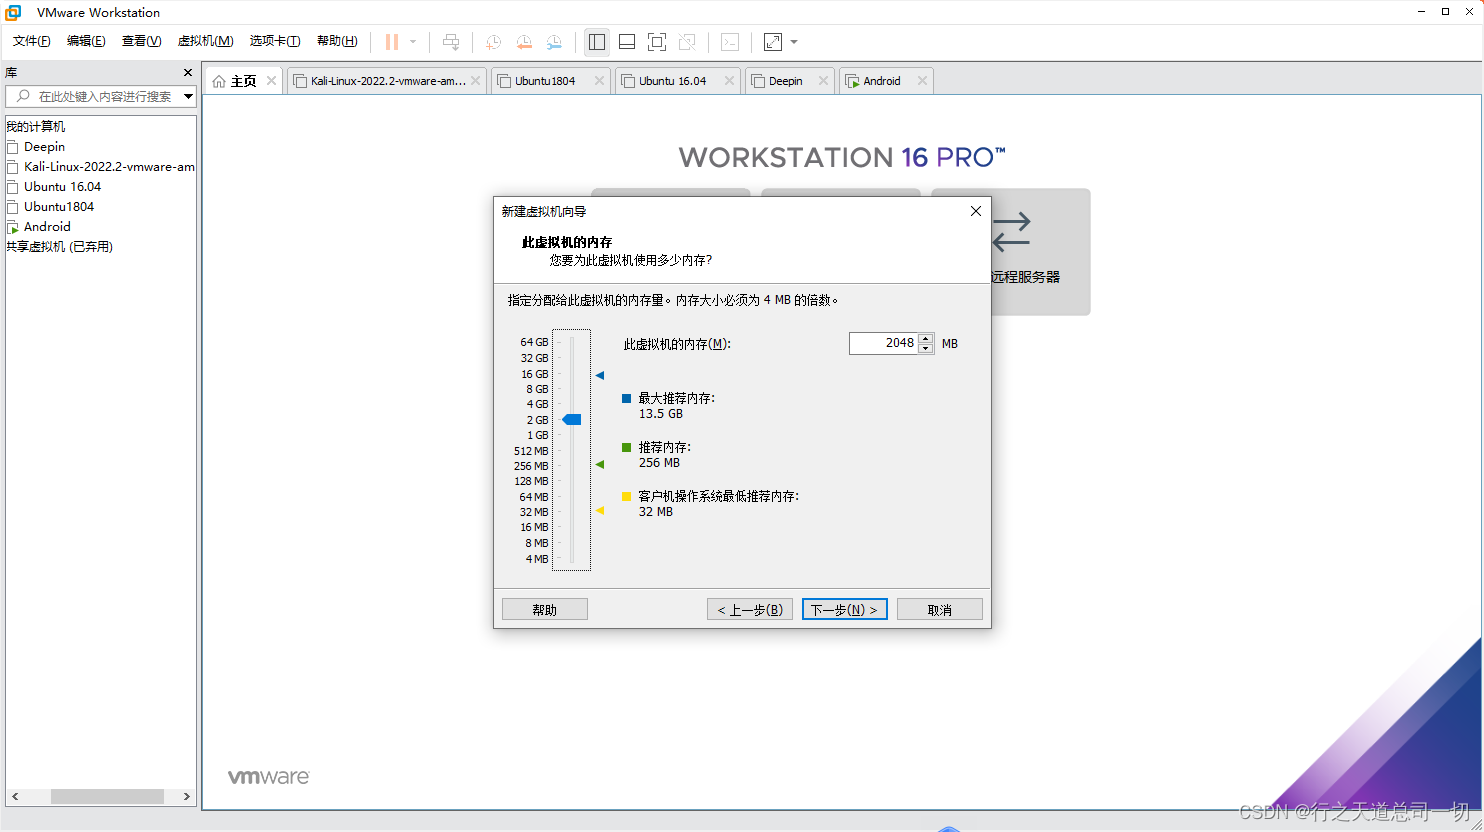The image size is (1484, 832).
Task: Select Deepin in the library tree
Action: 44,147
